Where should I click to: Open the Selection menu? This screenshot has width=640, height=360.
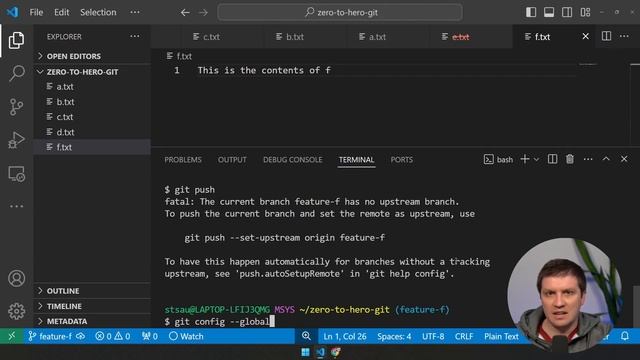(98, 12)
